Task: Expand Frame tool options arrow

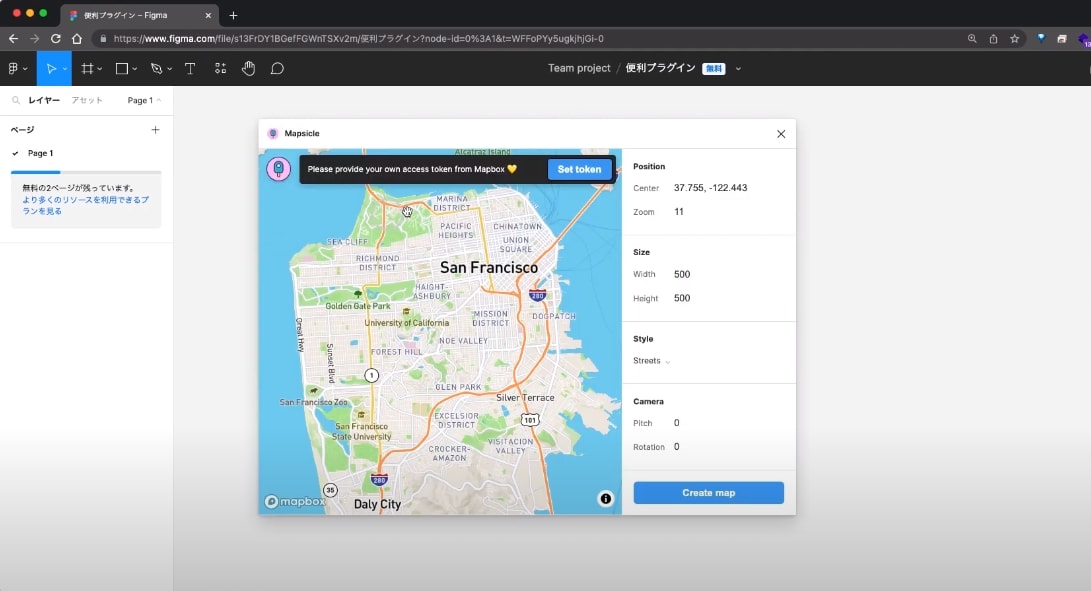Action: (99, 69)
